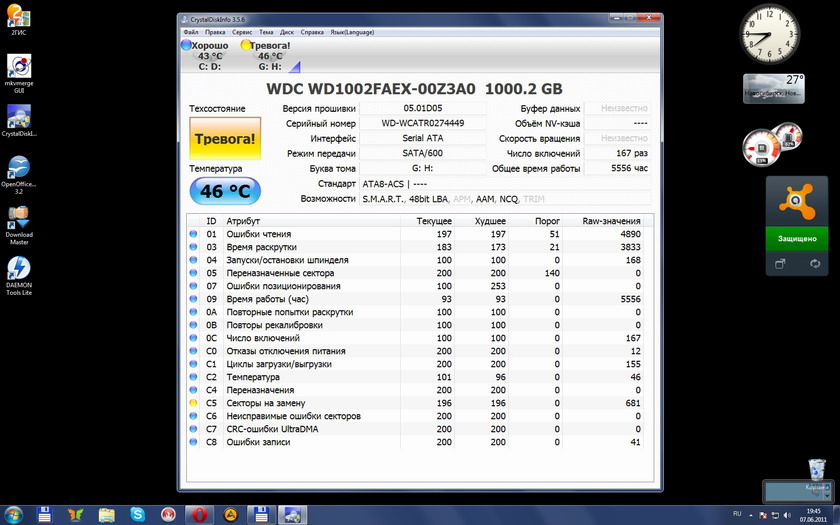Open the DAEMON Tools Lite desktop shortcut
The height and width of the screenshot is (525, 840).
[19, 276]
